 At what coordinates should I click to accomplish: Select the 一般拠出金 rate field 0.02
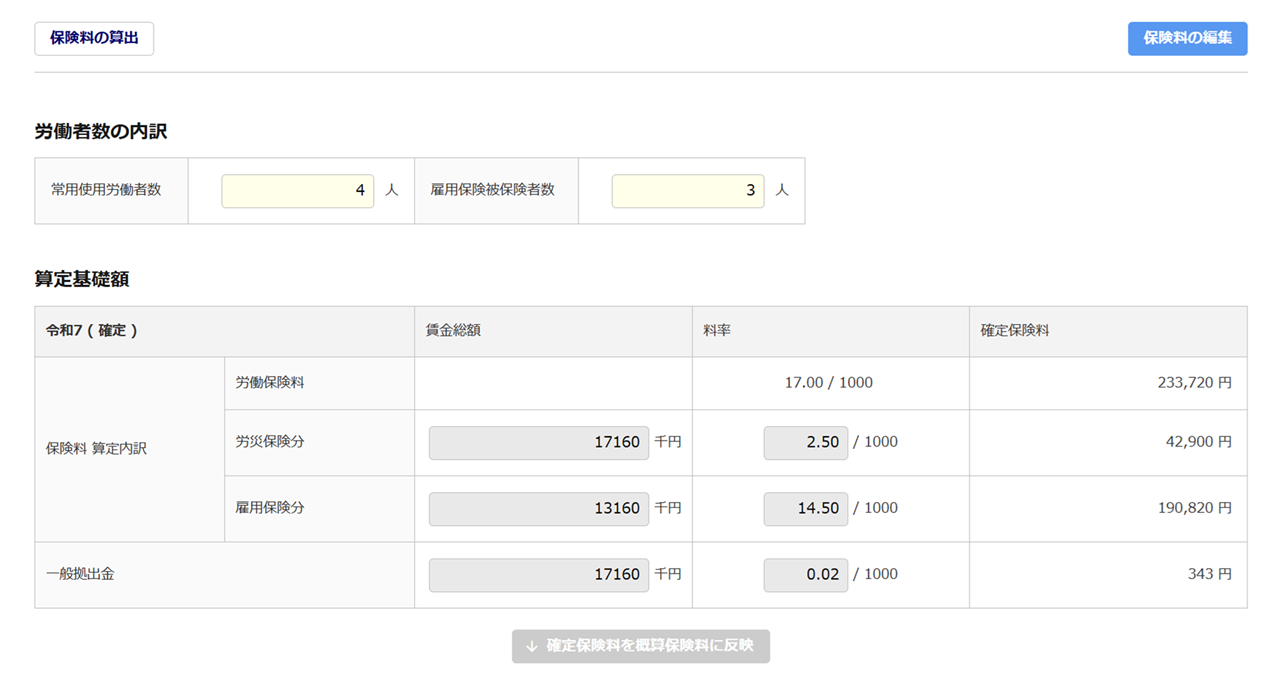click(x=805, y=574)
